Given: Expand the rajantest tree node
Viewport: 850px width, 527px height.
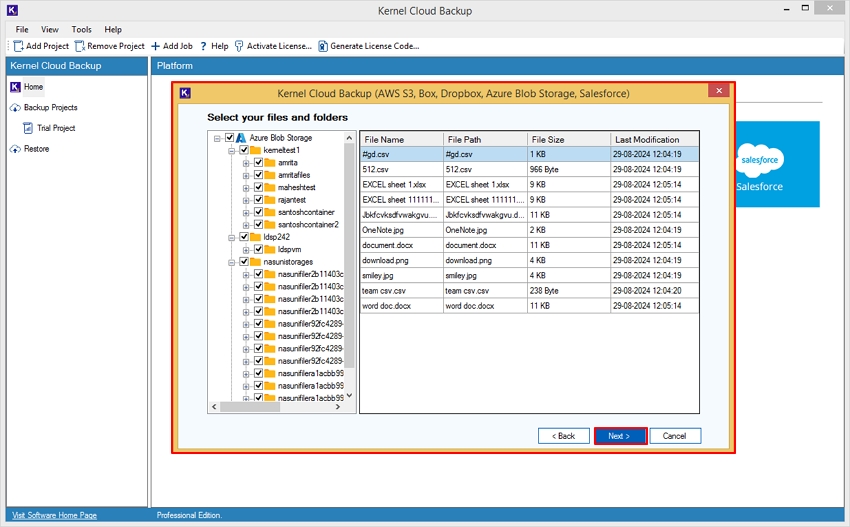Looking at the screenshot, I should [x=246, y=201].
